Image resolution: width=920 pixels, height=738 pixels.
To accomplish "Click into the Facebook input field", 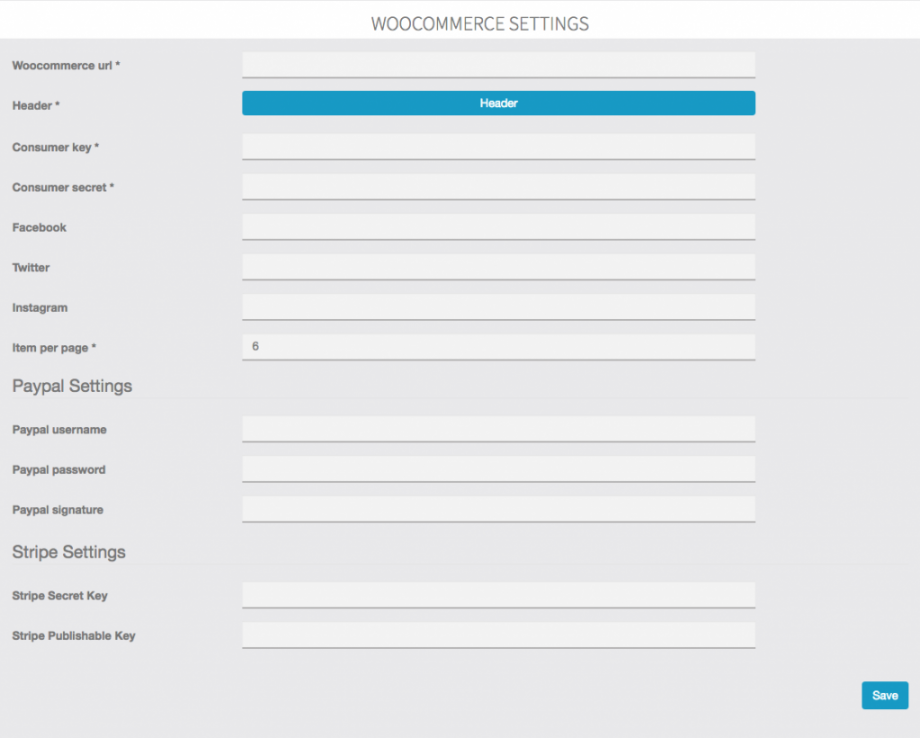I will click(x=498, y=227).
